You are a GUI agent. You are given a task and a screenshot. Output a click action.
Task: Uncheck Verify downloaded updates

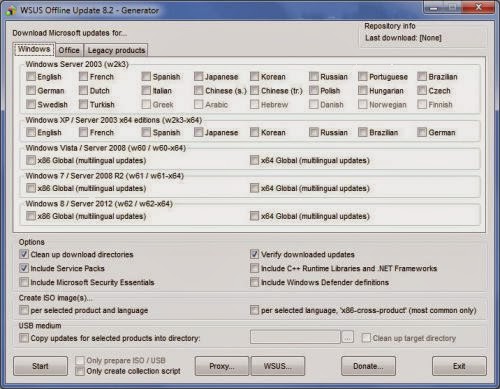tap(254, 255)
